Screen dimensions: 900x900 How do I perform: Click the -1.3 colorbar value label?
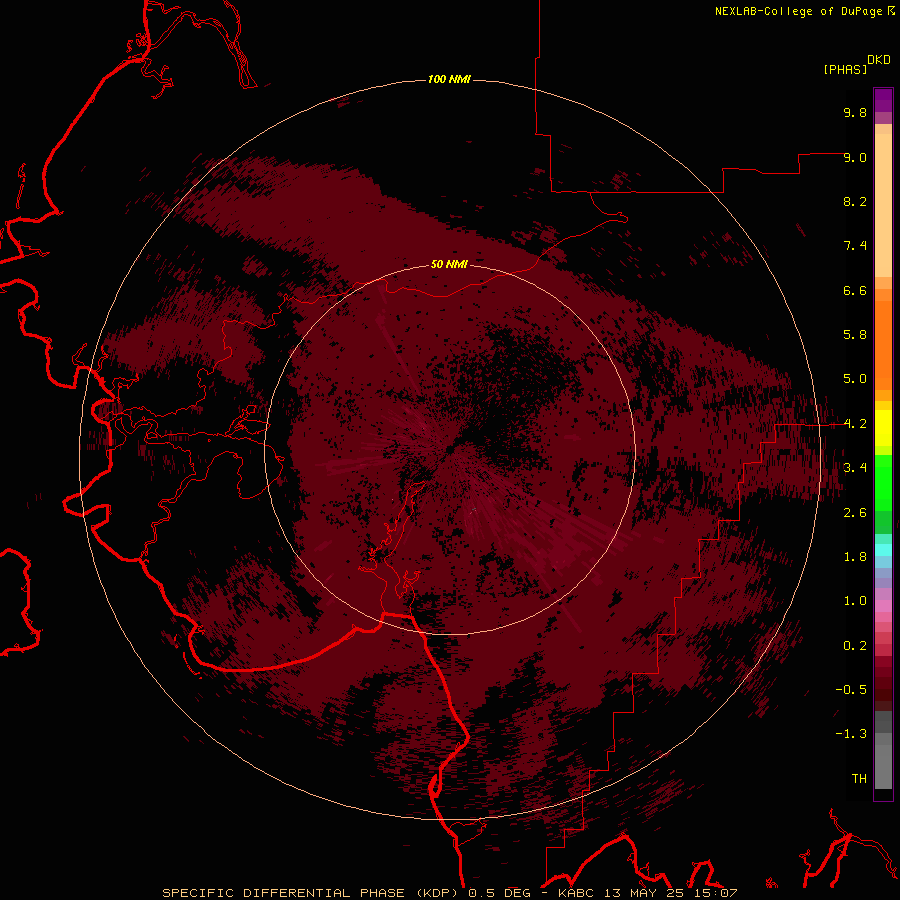pos(851,734)
